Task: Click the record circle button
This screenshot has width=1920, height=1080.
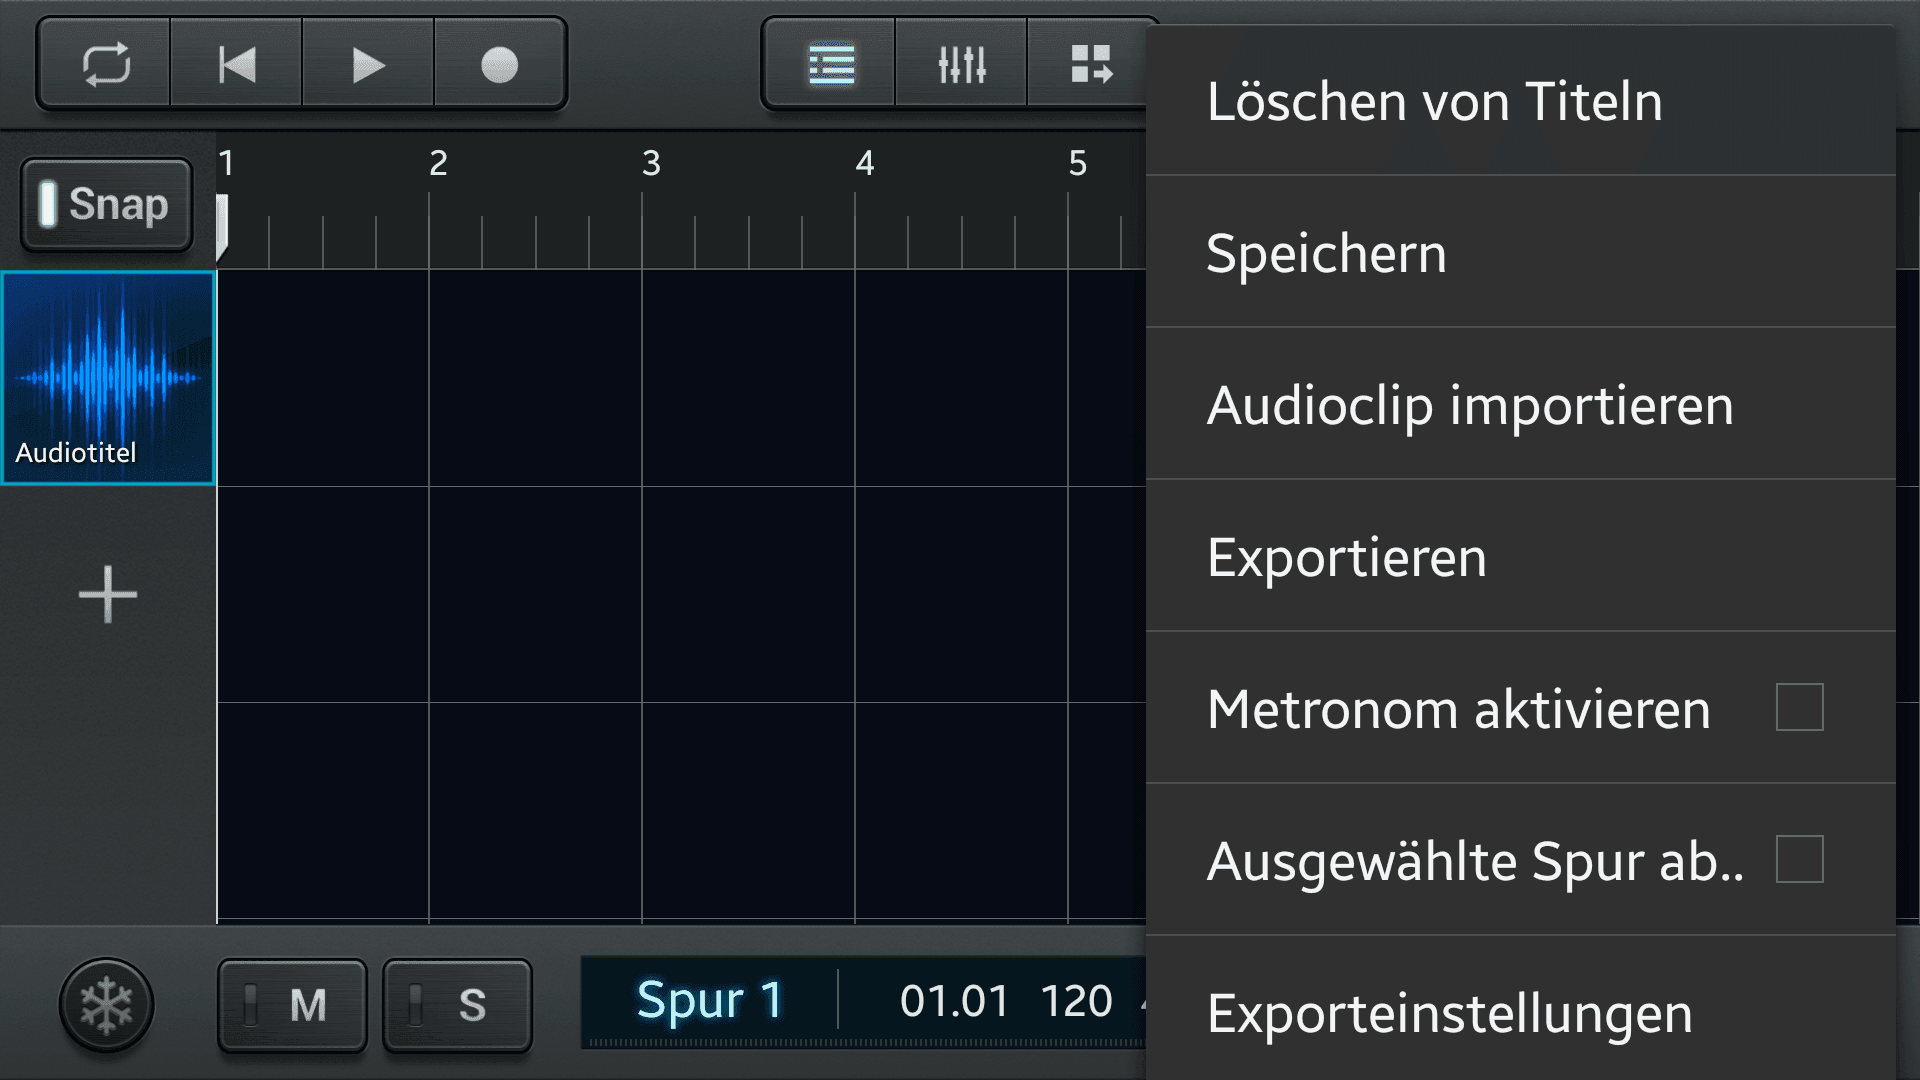Action: [499, 65]
